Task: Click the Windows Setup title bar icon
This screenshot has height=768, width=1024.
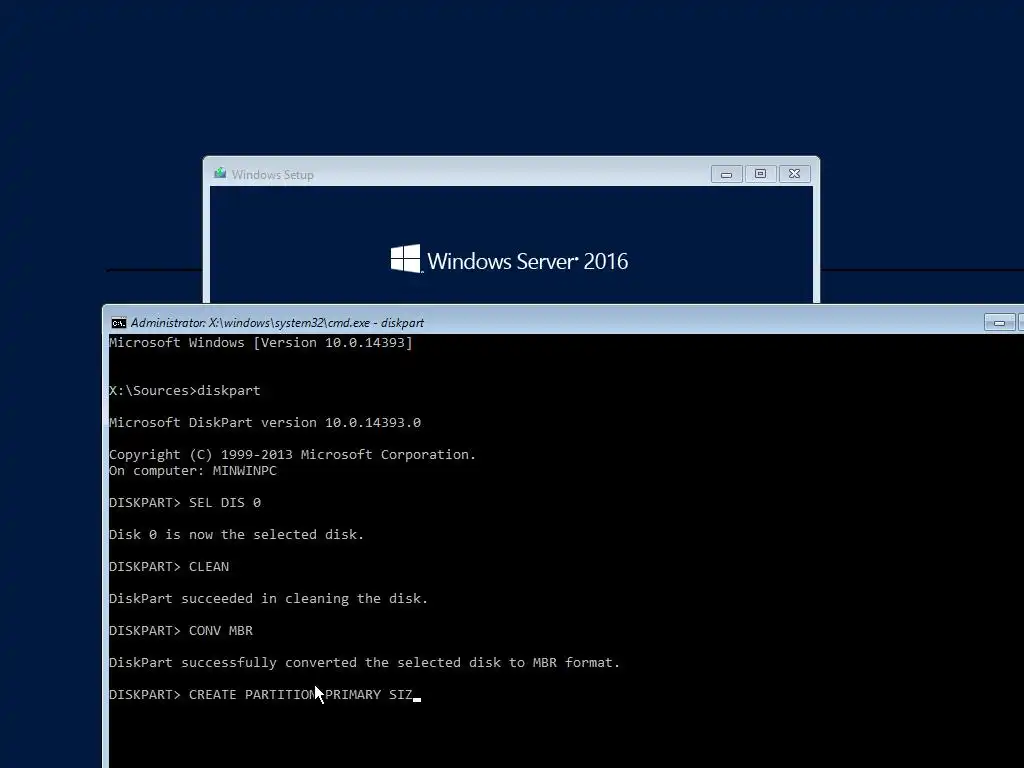Action: pyautogui.click(x=220, y=174)
